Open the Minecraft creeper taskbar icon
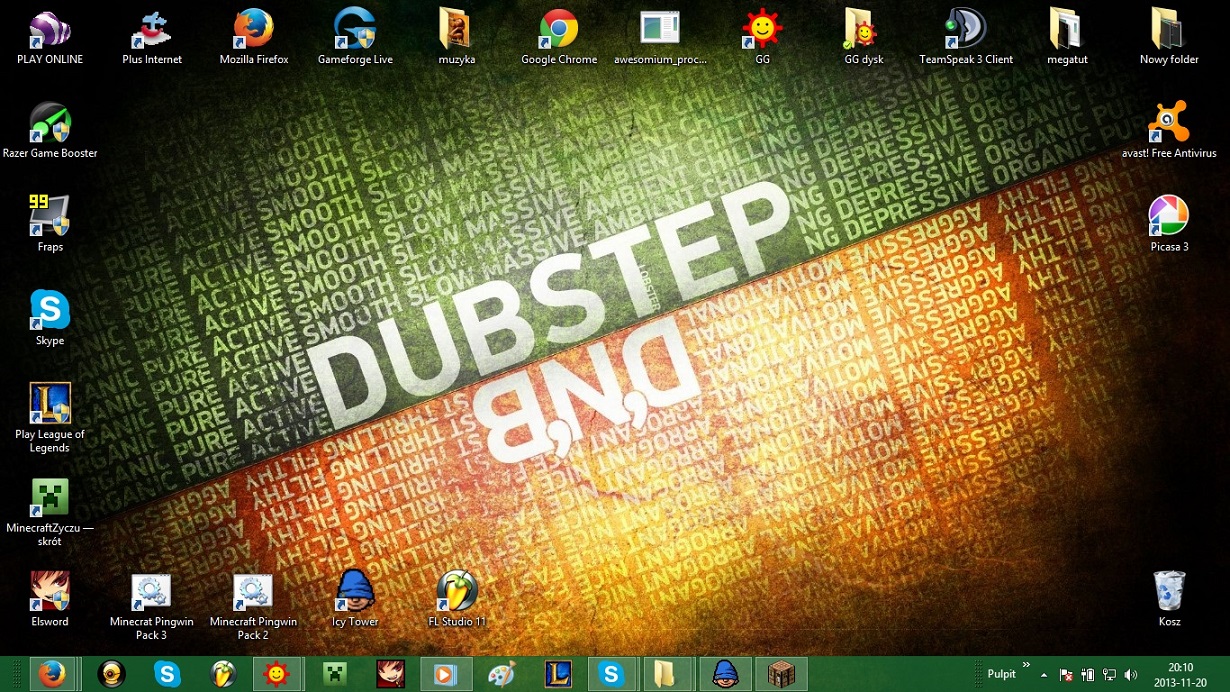Screen dimensions: 1230x692 click(334, 675)
